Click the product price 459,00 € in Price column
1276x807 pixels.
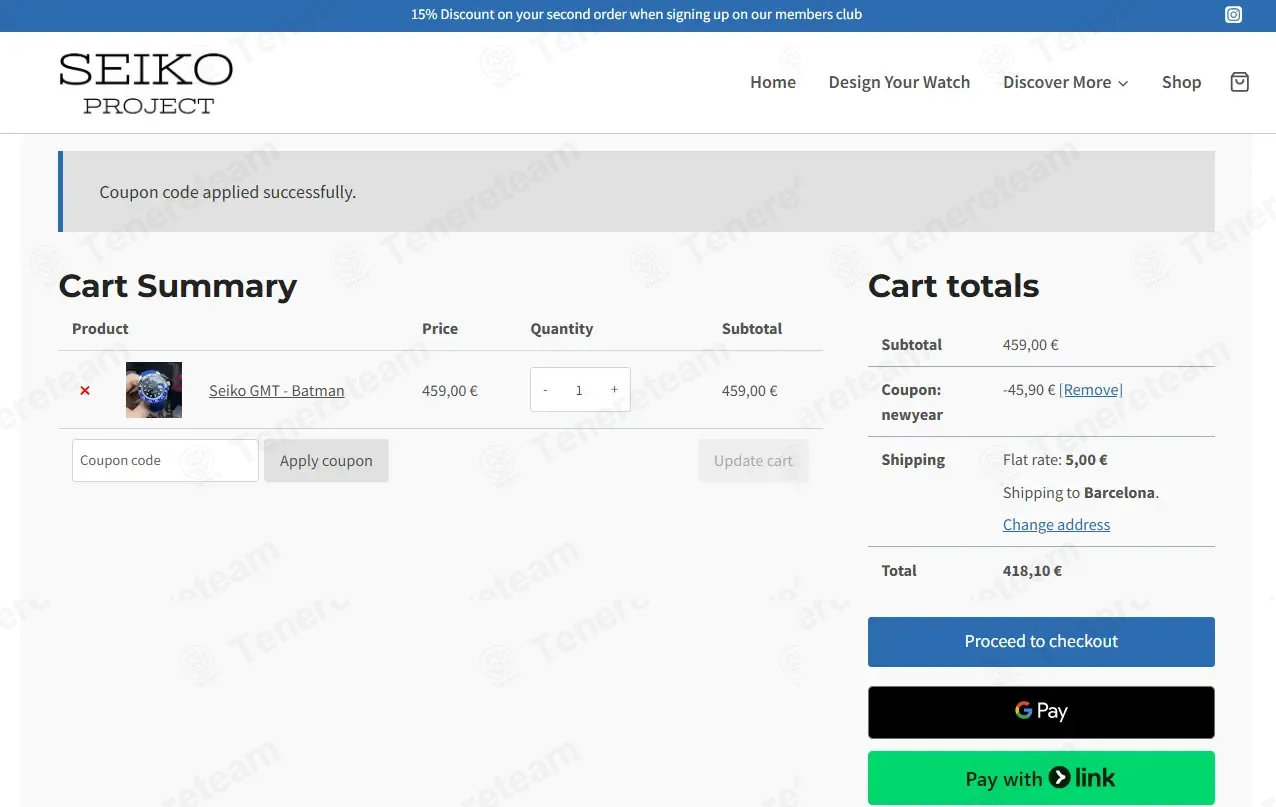(x=450, y=391)
